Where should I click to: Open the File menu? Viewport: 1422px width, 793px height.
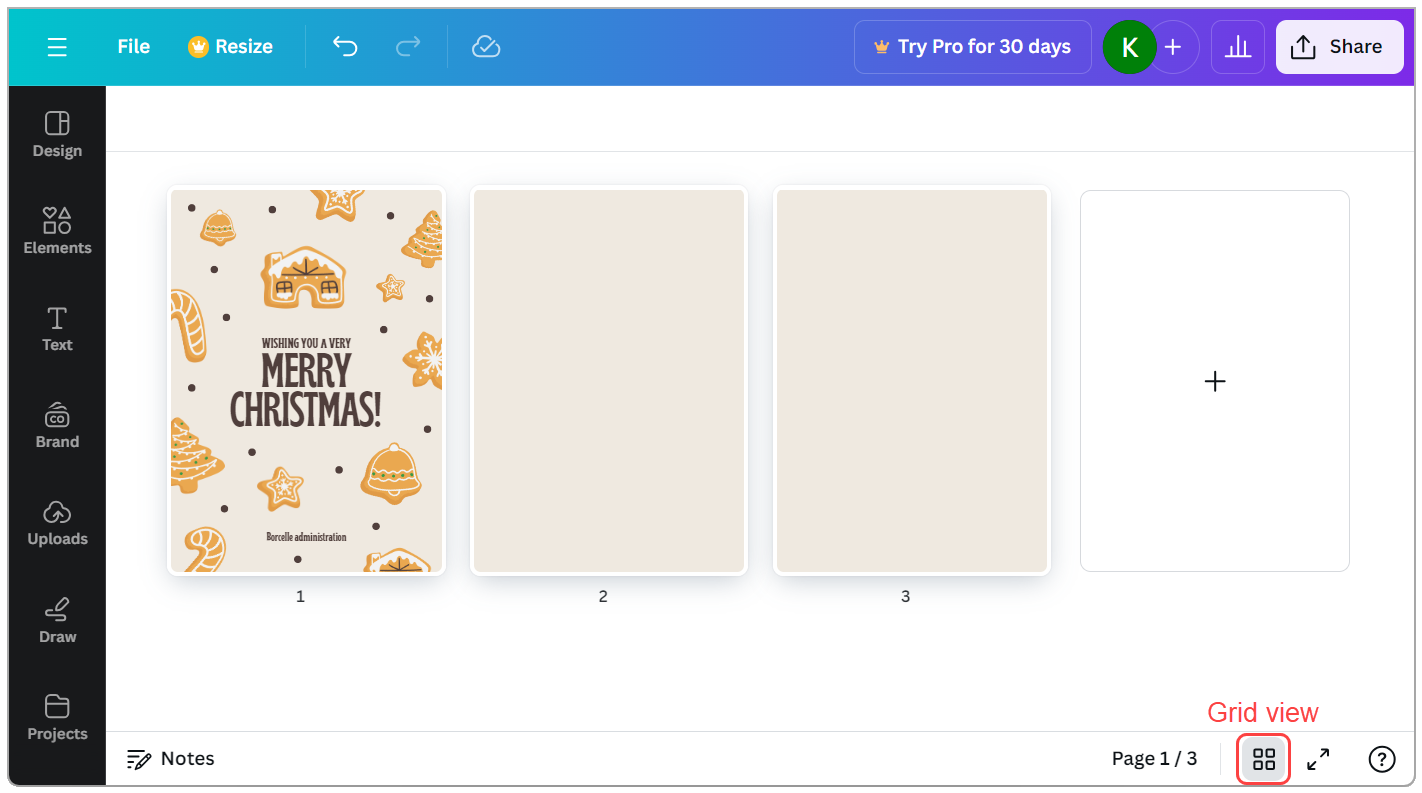[x=133, y=46]
